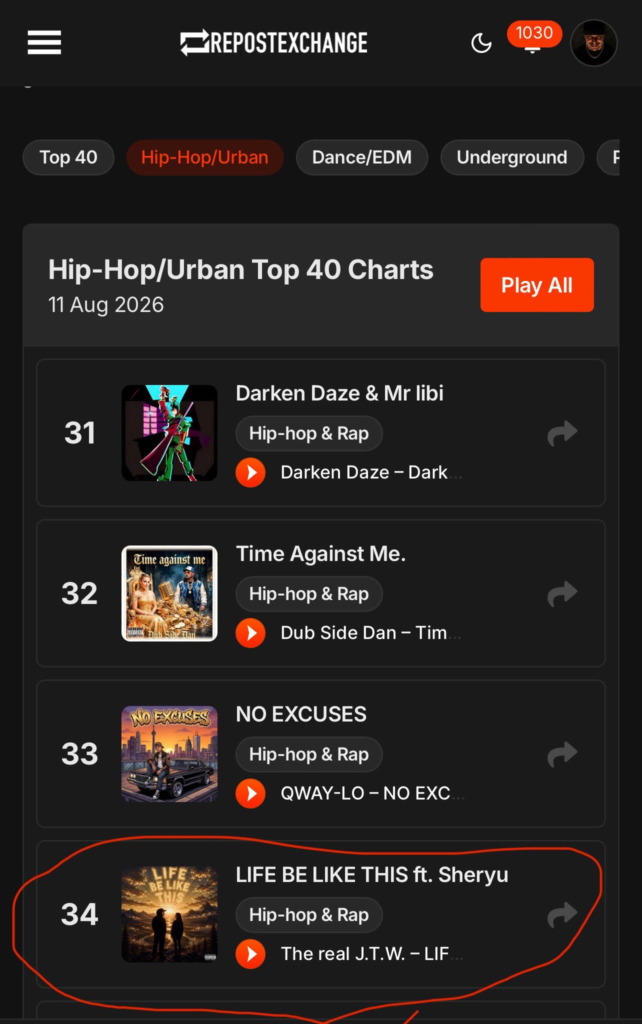Toggle dark mode with the moon icon
This screenshot has height=1024, width=642.
pyautogui.click(x=481, y=44)
